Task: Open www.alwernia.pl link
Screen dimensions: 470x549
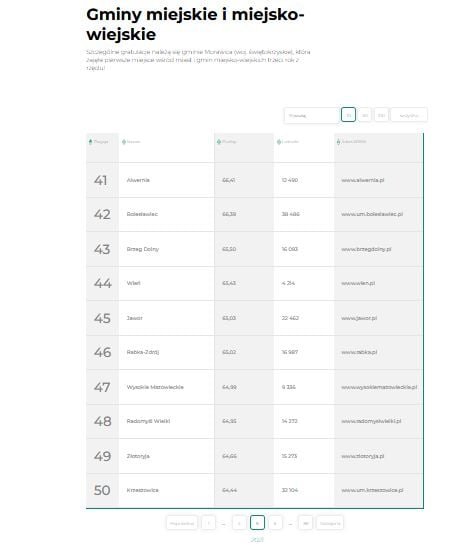Action: pos(362,180)
